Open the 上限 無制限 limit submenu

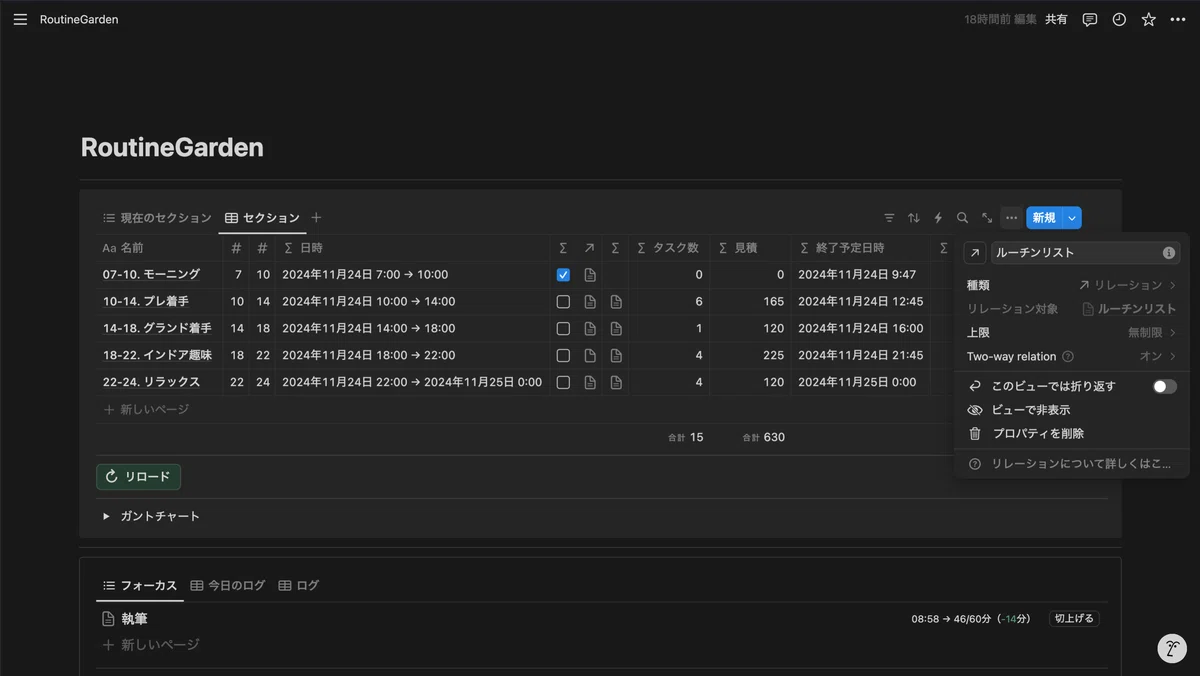[1071, 332]
